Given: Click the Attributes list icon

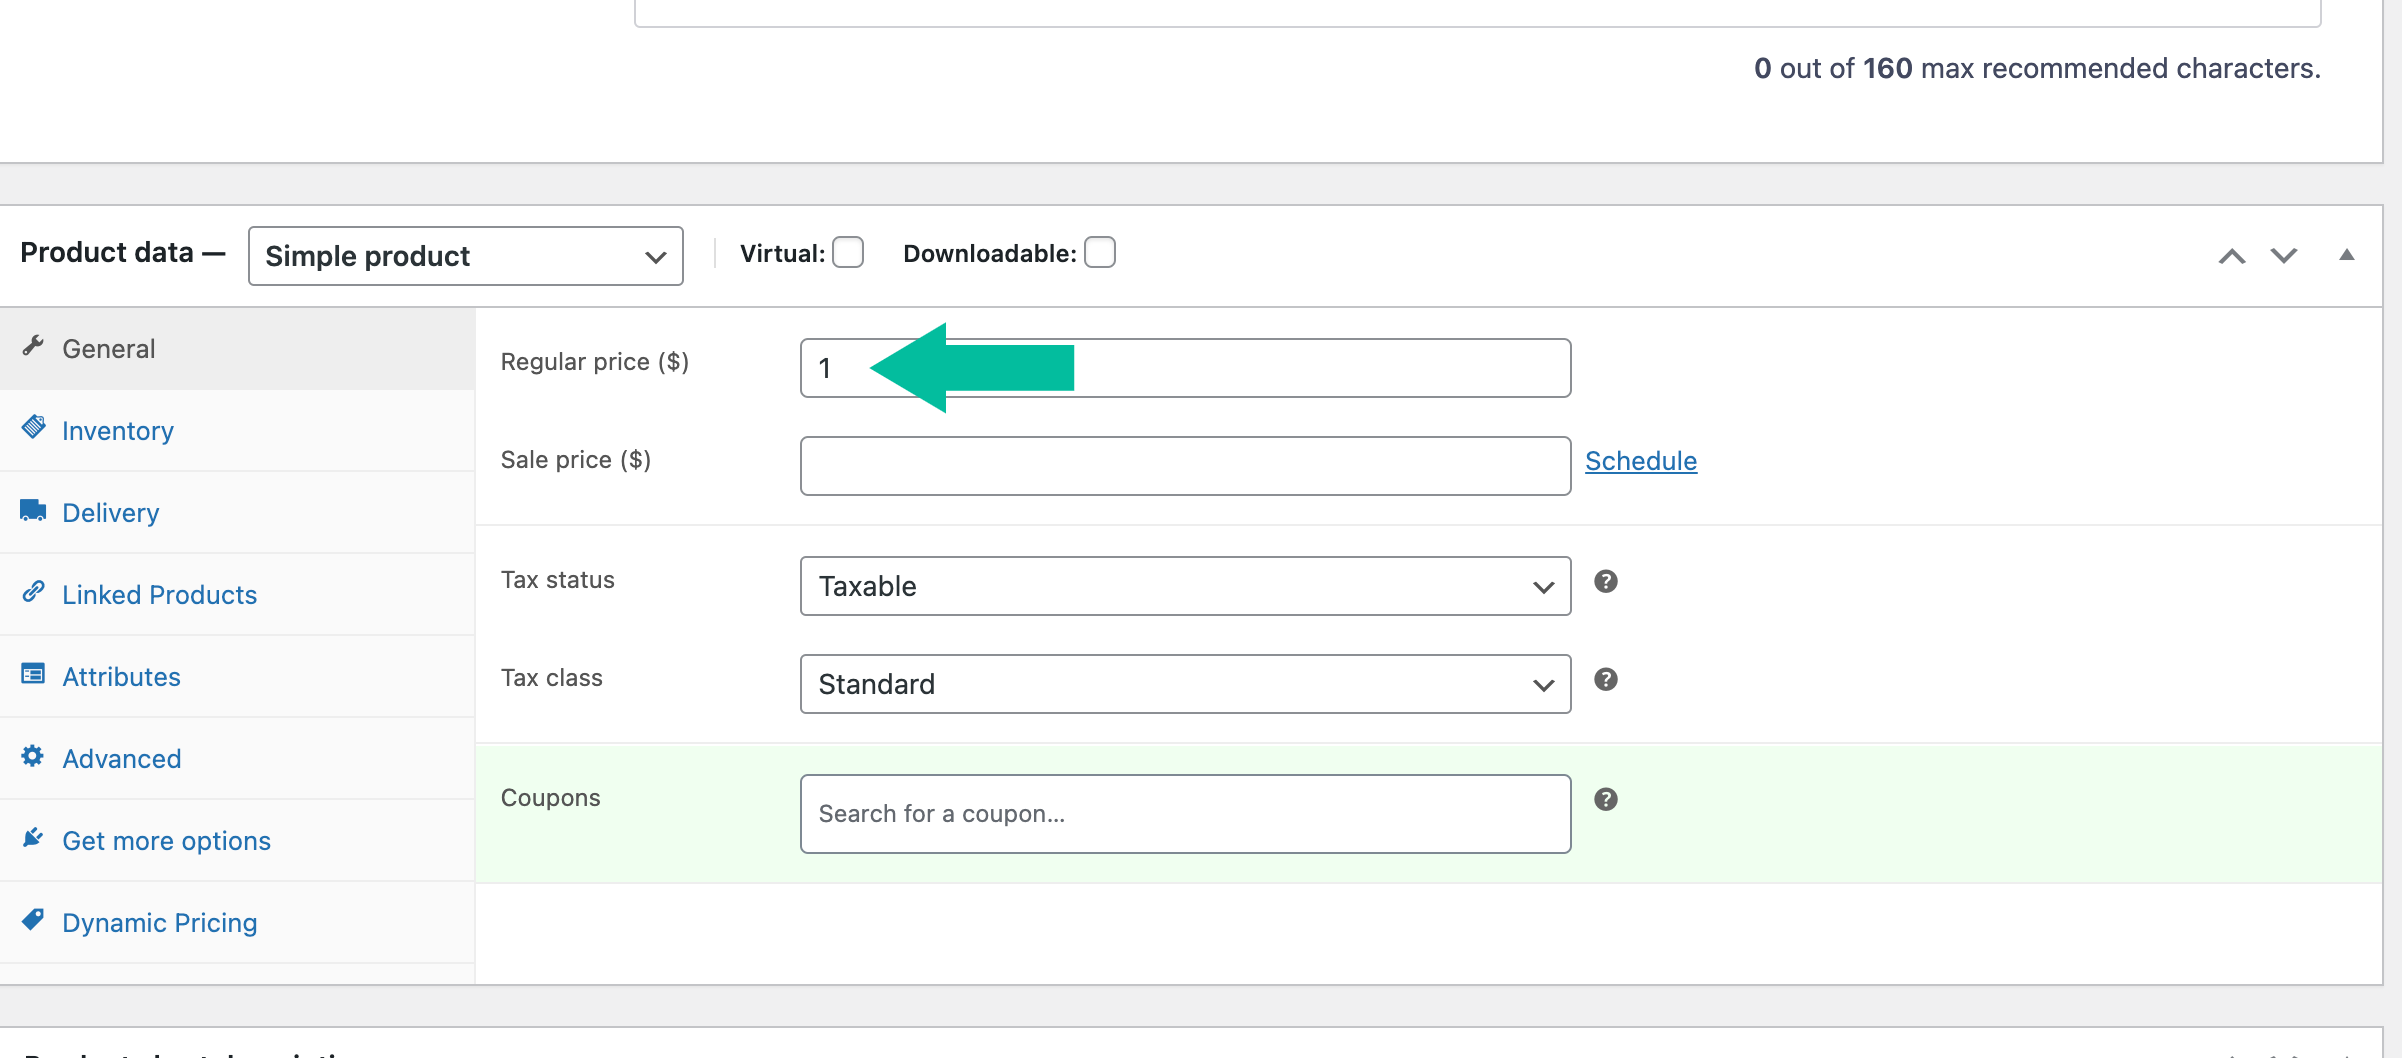Looking at the screenshot, I should click(x=33, y=674).
